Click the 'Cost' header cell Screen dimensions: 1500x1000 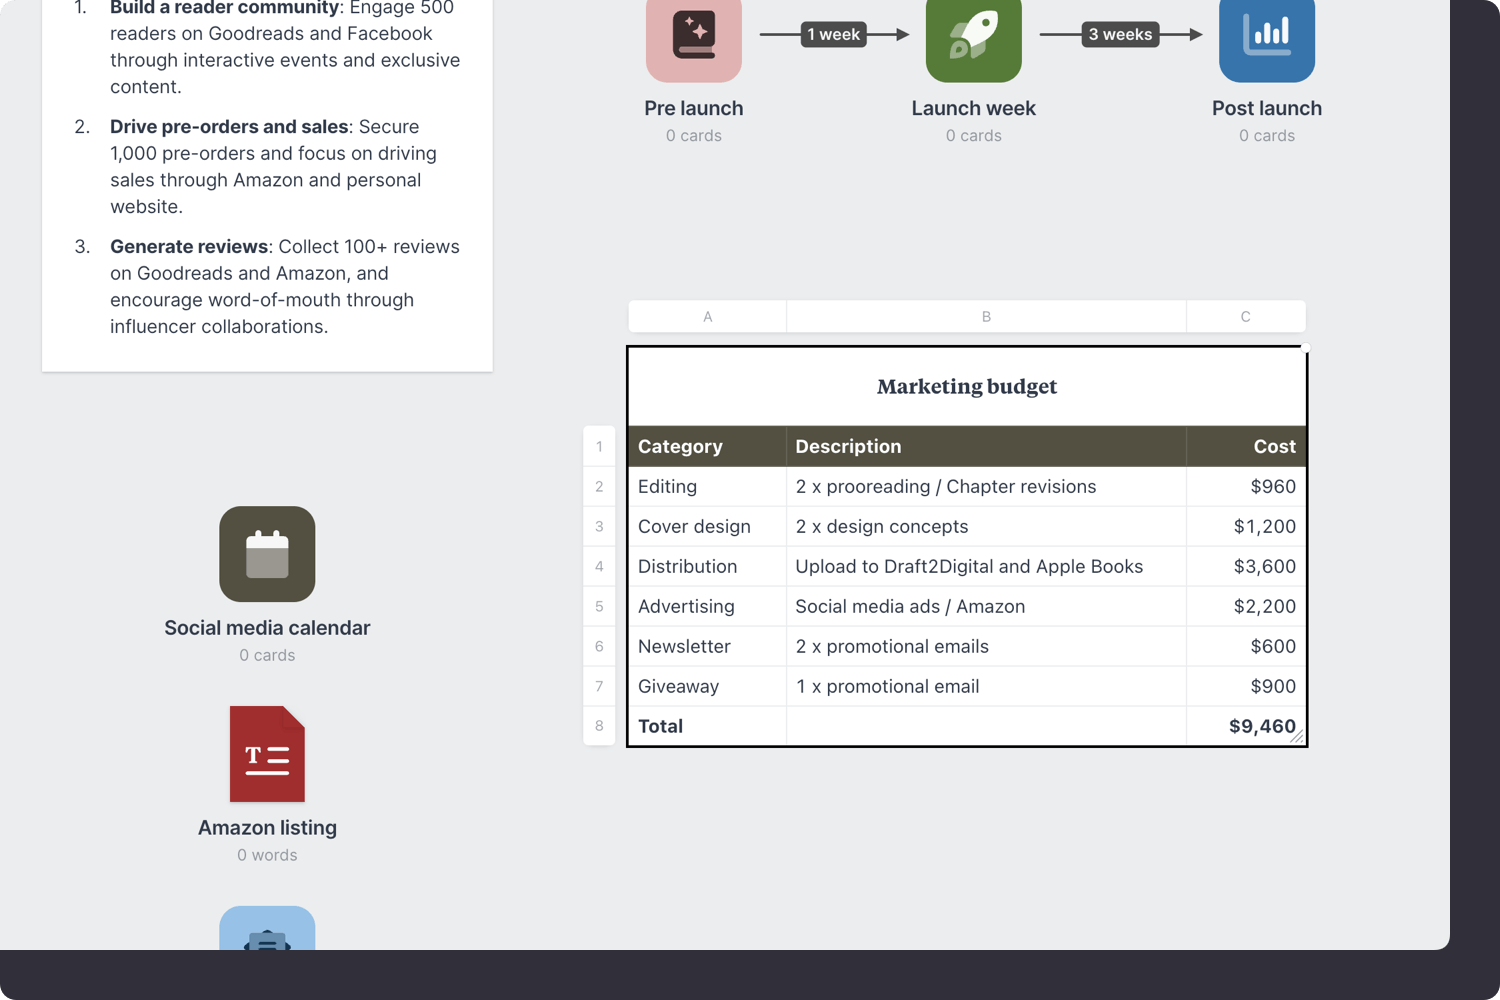(x=1246, y=446)
